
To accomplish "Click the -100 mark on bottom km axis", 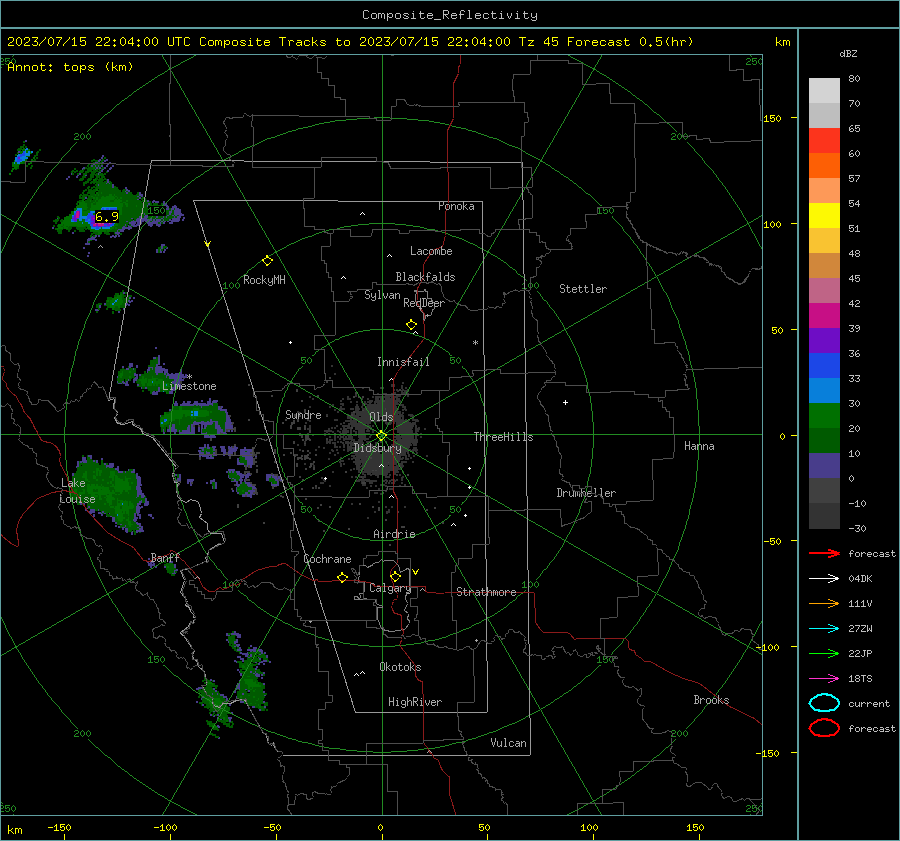I will [x=165, y=828].
